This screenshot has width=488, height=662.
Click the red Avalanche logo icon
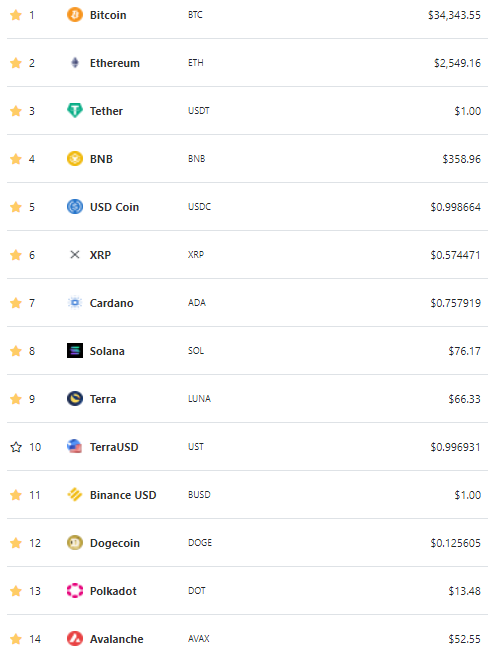pos(75,638)
